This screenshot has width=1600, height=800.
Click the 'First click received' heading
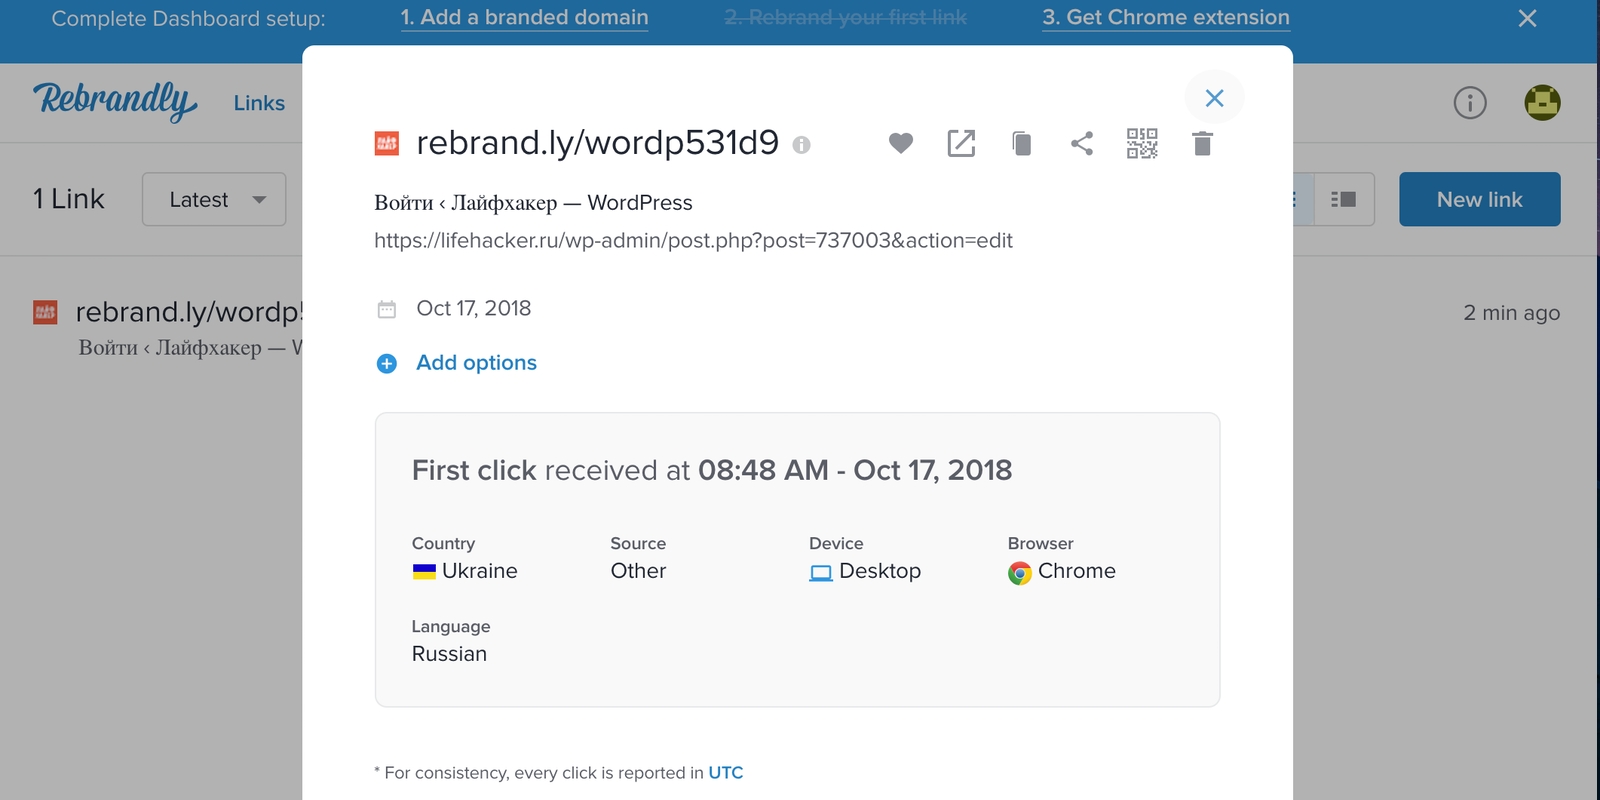point(712,470)
